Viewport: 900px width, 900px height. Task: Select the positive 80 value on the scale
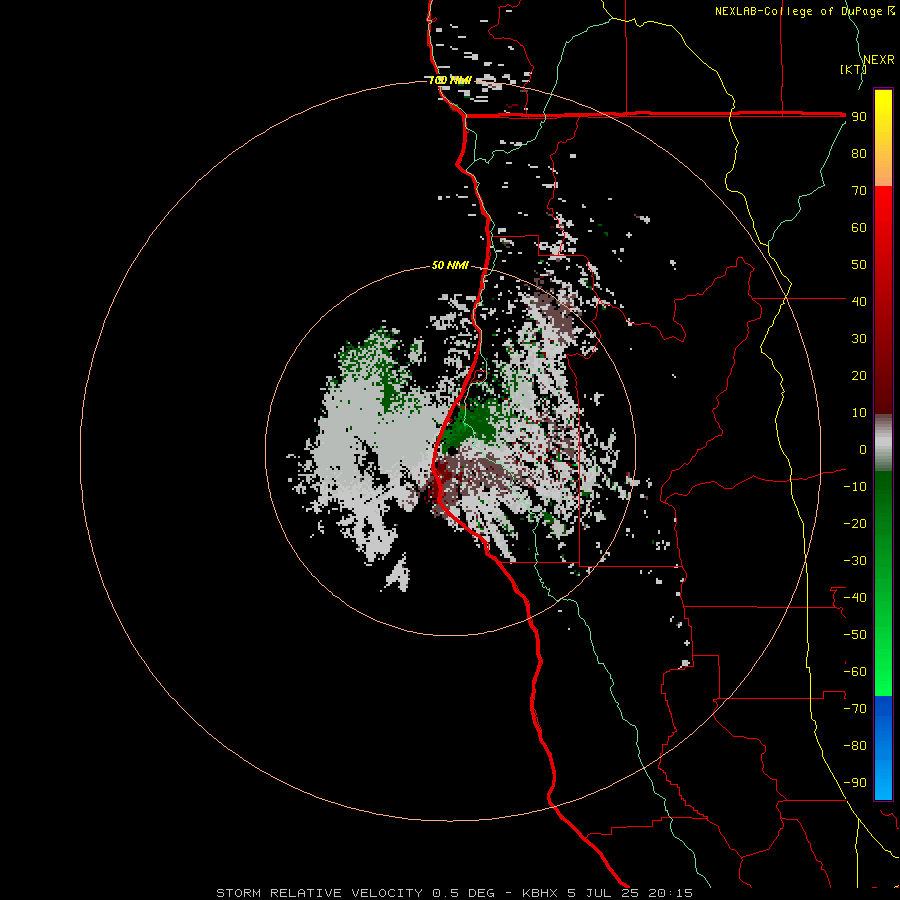tap(859, 154)
